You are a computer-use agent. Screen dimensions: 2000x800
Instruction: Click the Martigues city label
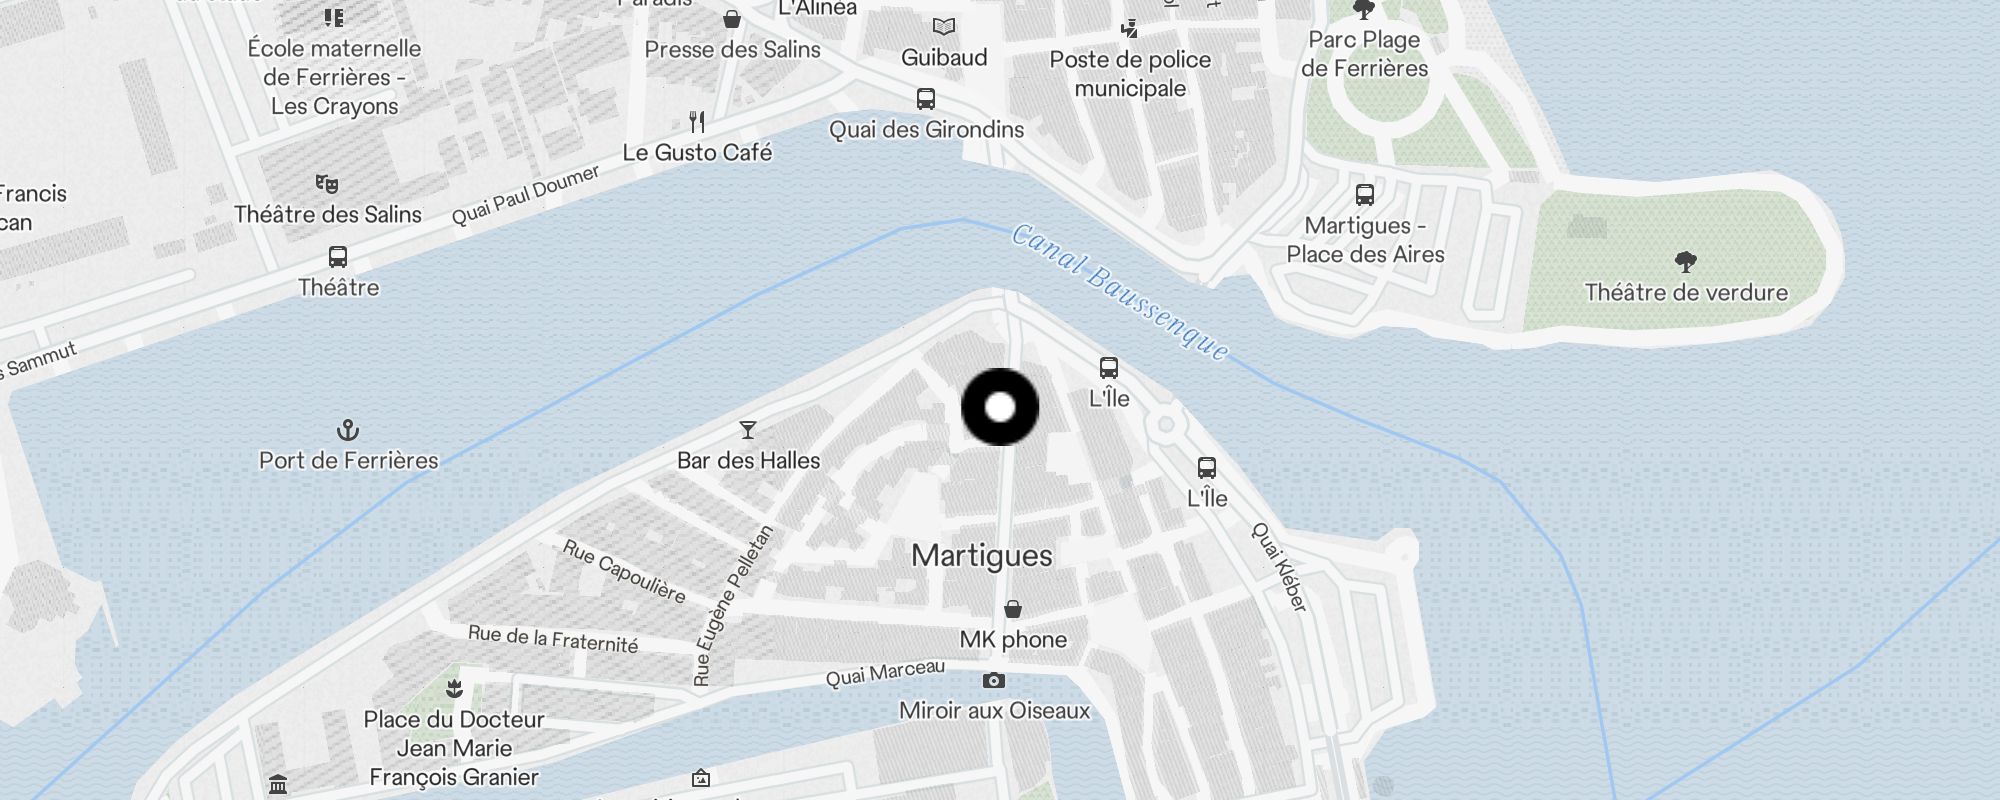[982, 556]
